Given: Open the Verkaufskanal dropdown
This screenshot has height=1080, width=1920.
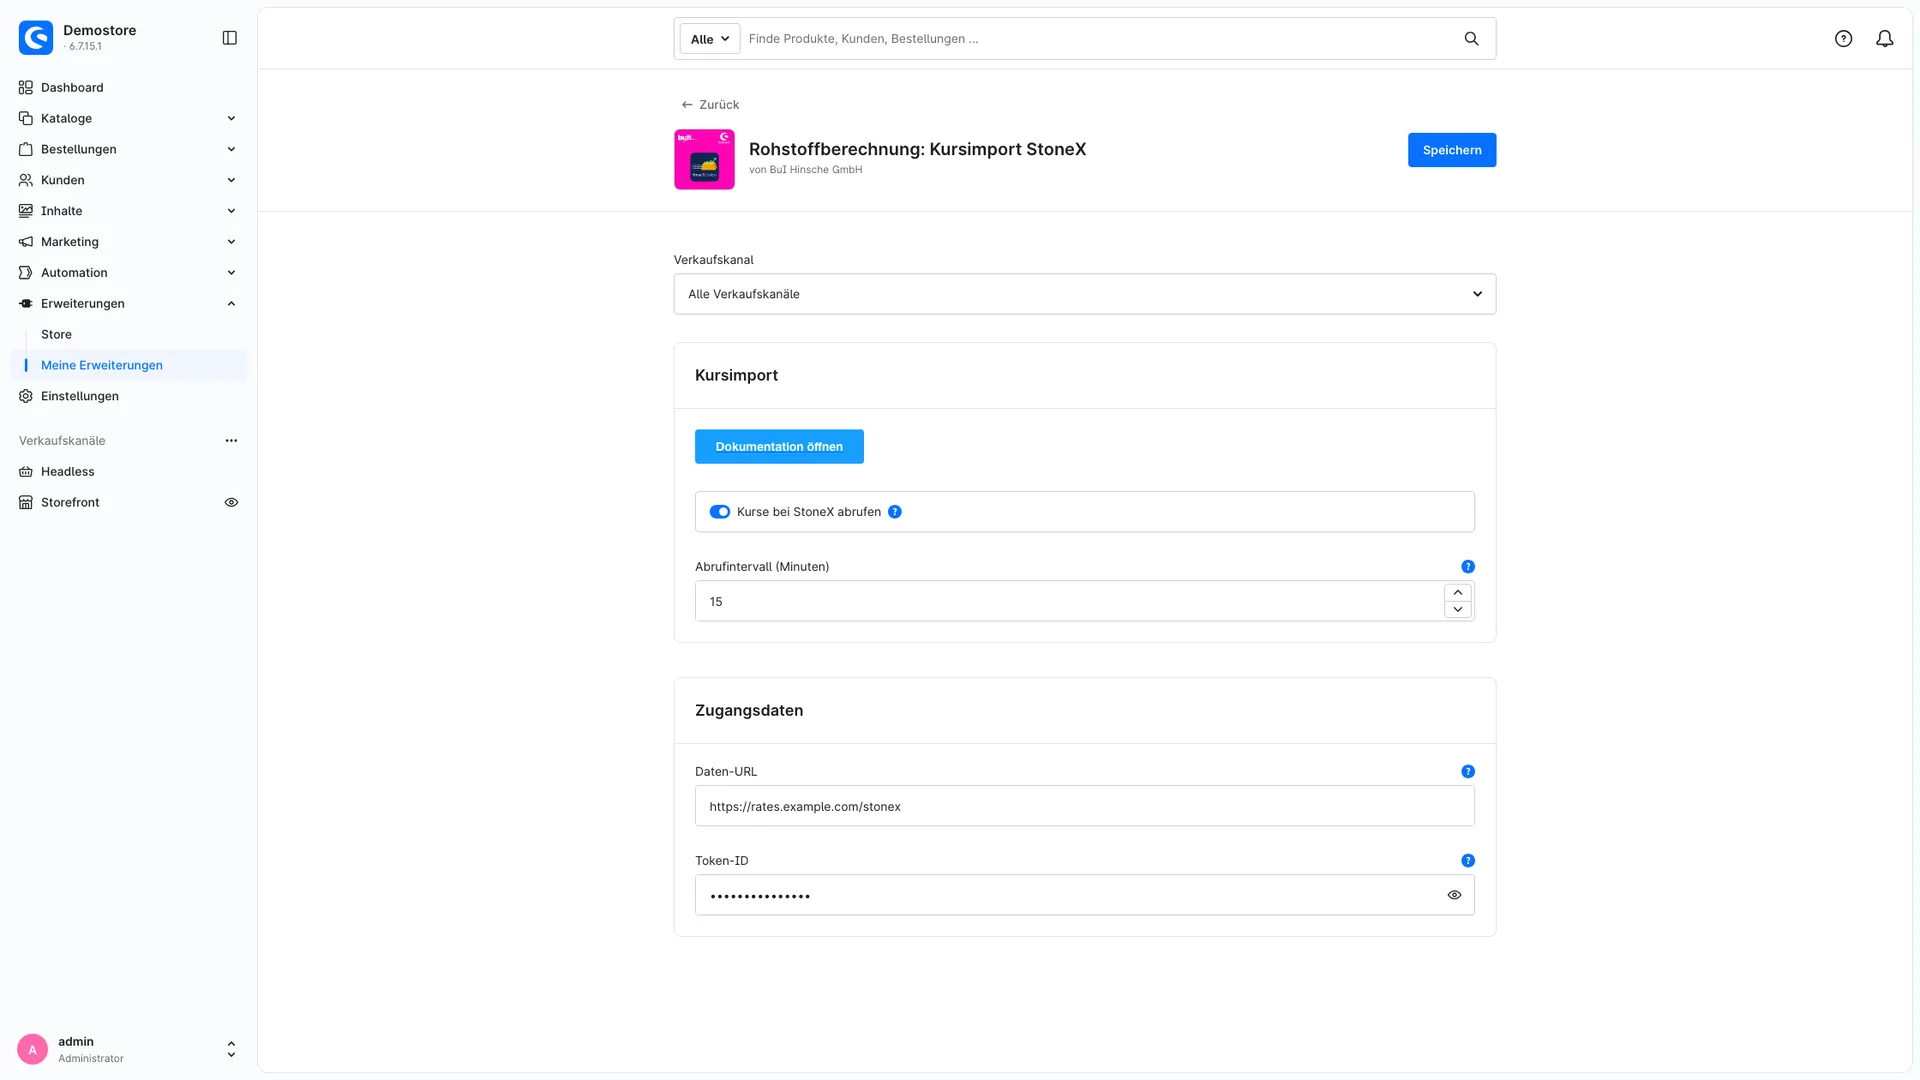Looking at the screenshot, I should pyautogui.click(x=1085, y=294).
